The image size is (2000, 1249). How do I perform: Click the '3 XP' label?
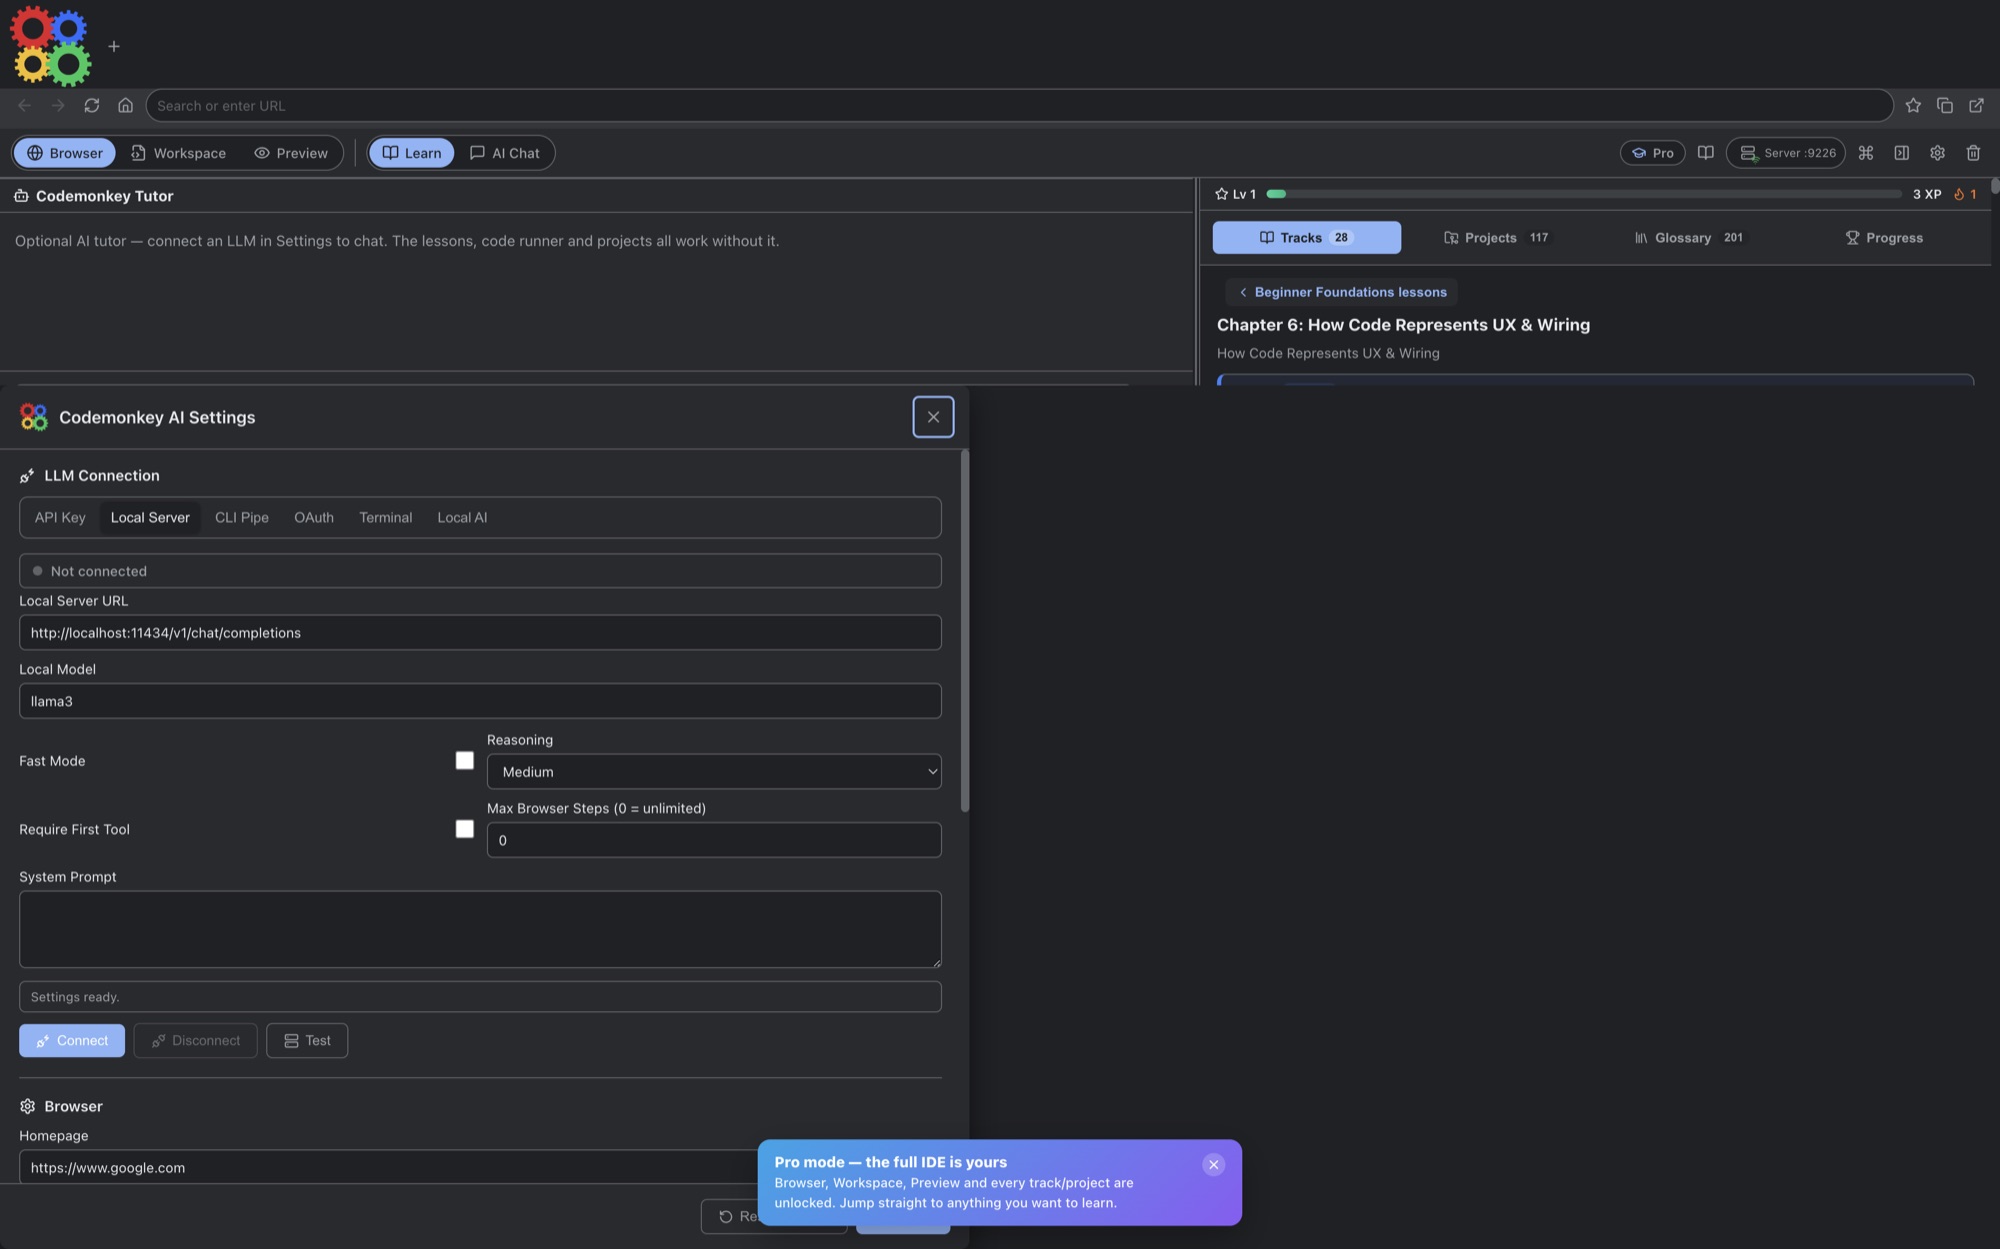[1926, 194]
